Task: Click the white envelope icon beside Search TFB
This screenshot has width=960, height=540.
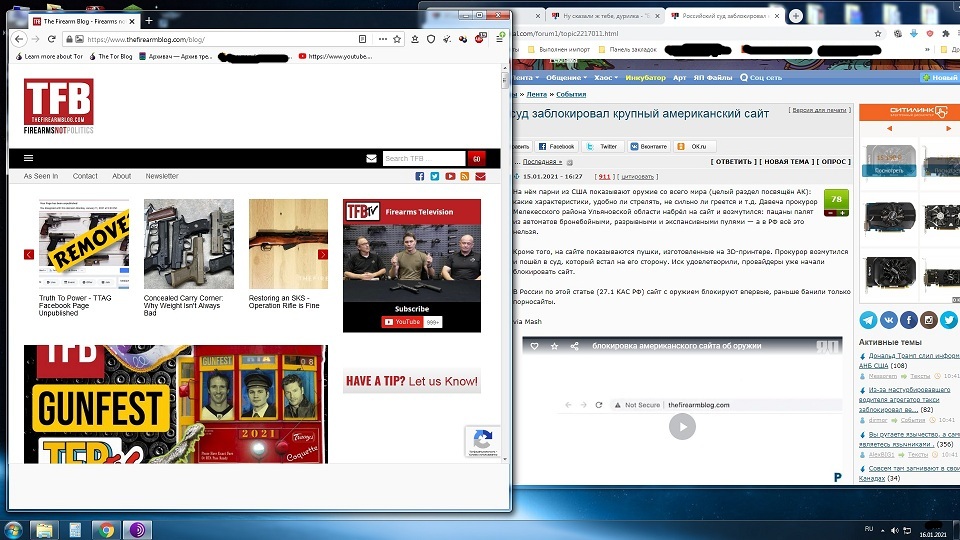Action: pos(371,159)
